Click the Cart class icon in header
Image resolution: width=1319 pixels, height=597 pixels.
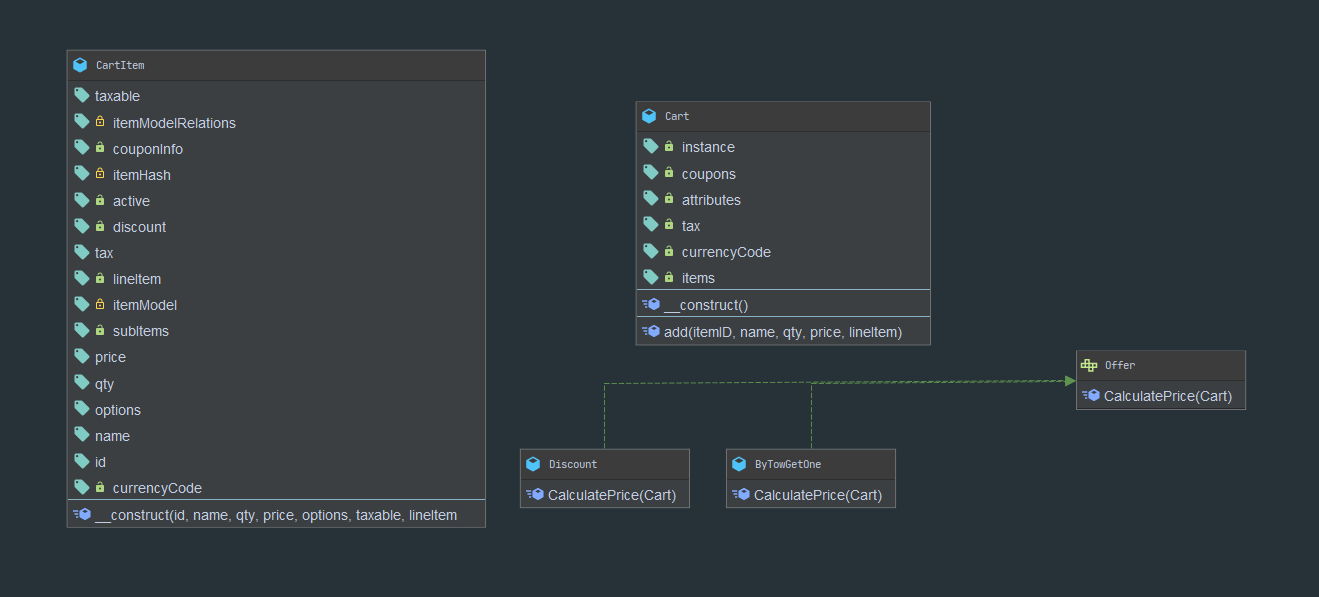click(x=649, y=116)
